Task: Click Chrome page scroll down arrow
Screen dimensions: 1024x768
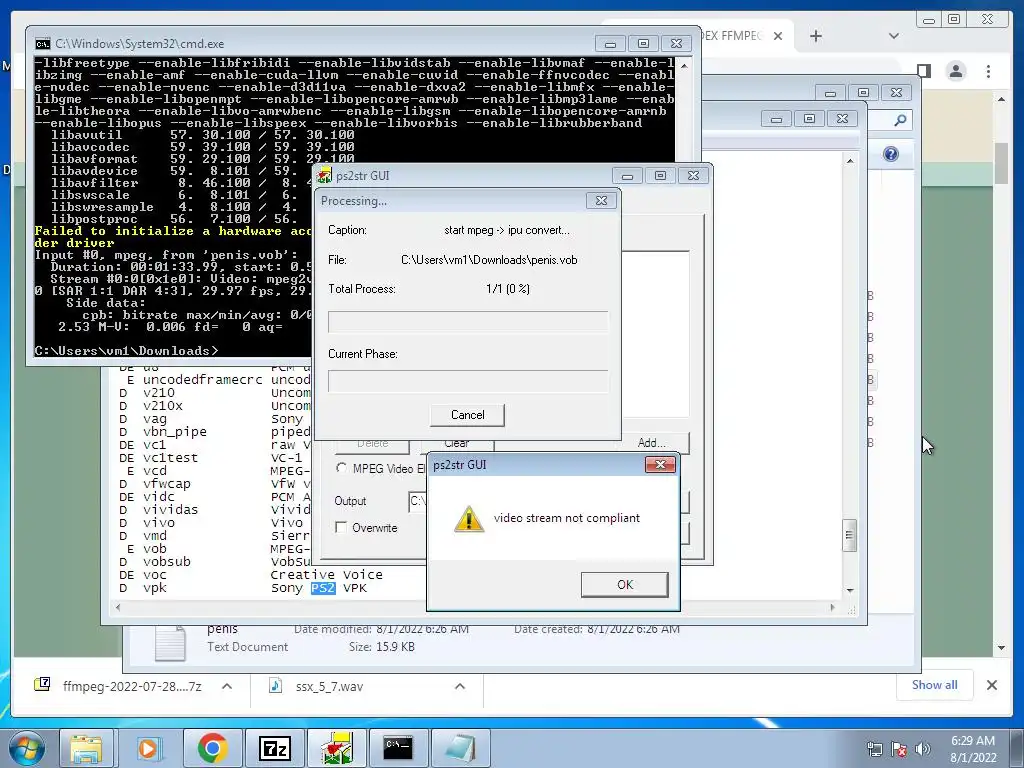Action: (1001, 648)
